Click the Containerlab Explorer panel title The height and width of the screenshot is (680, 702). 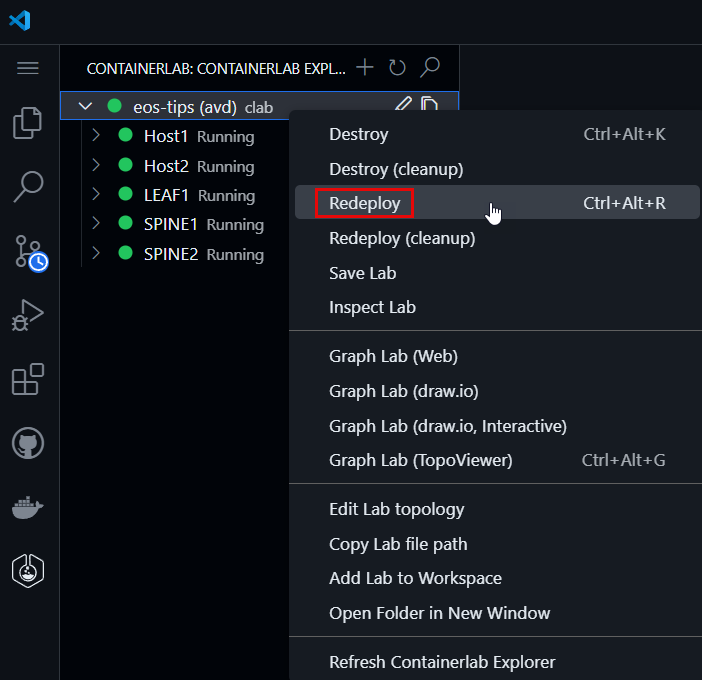(216, 68)
